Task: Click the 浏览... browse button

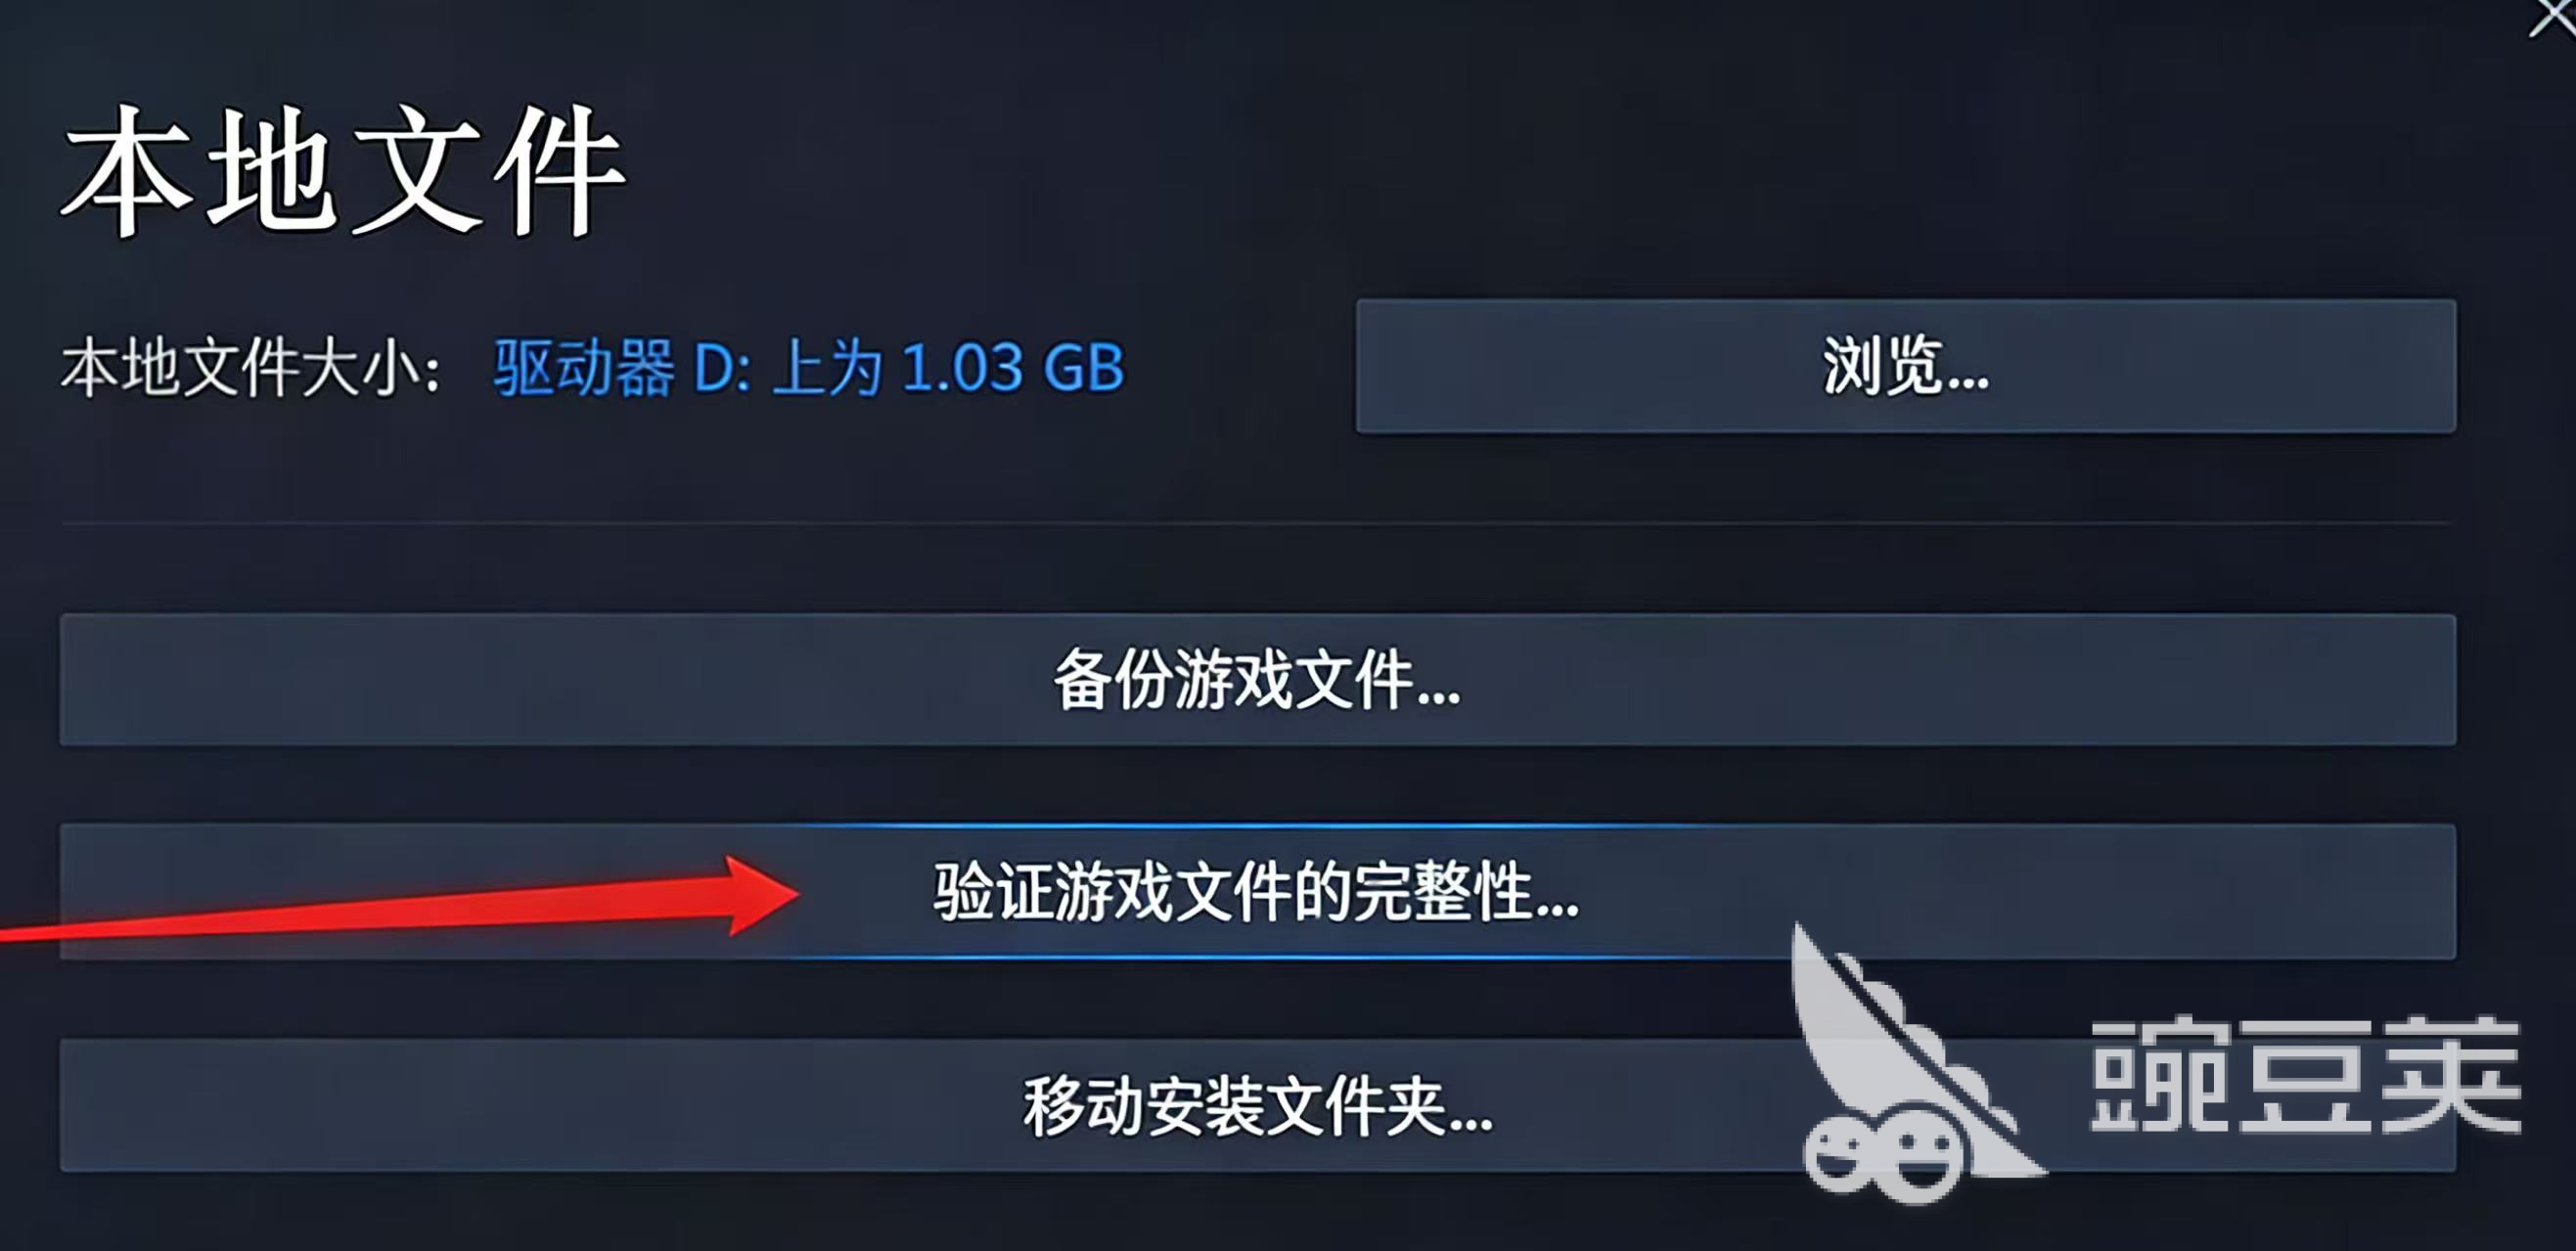Action: [x=1905, y=366]
